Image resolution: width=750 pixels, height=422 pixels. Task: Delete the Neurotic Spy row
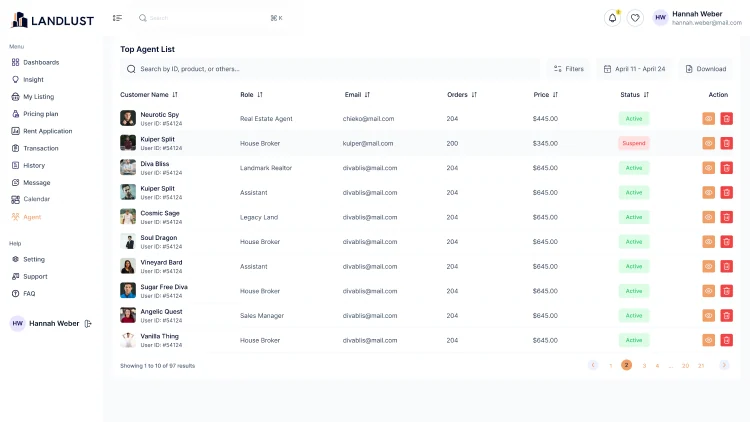pos(726,119)
